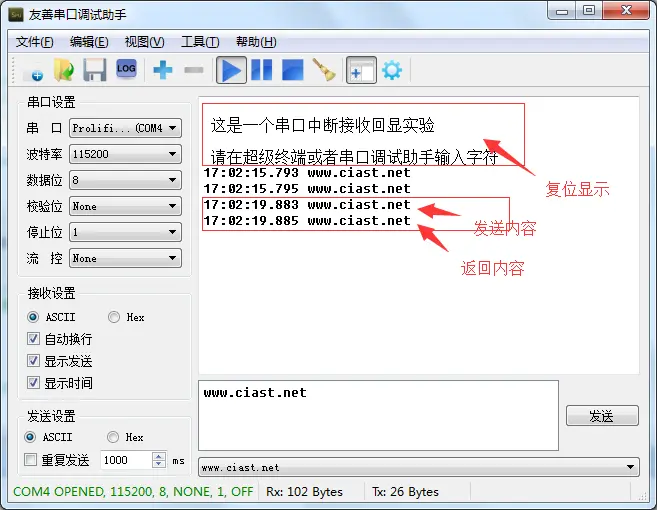Click the app icon in title bar
Screen dimensions: 657x510
coord(16,15)
